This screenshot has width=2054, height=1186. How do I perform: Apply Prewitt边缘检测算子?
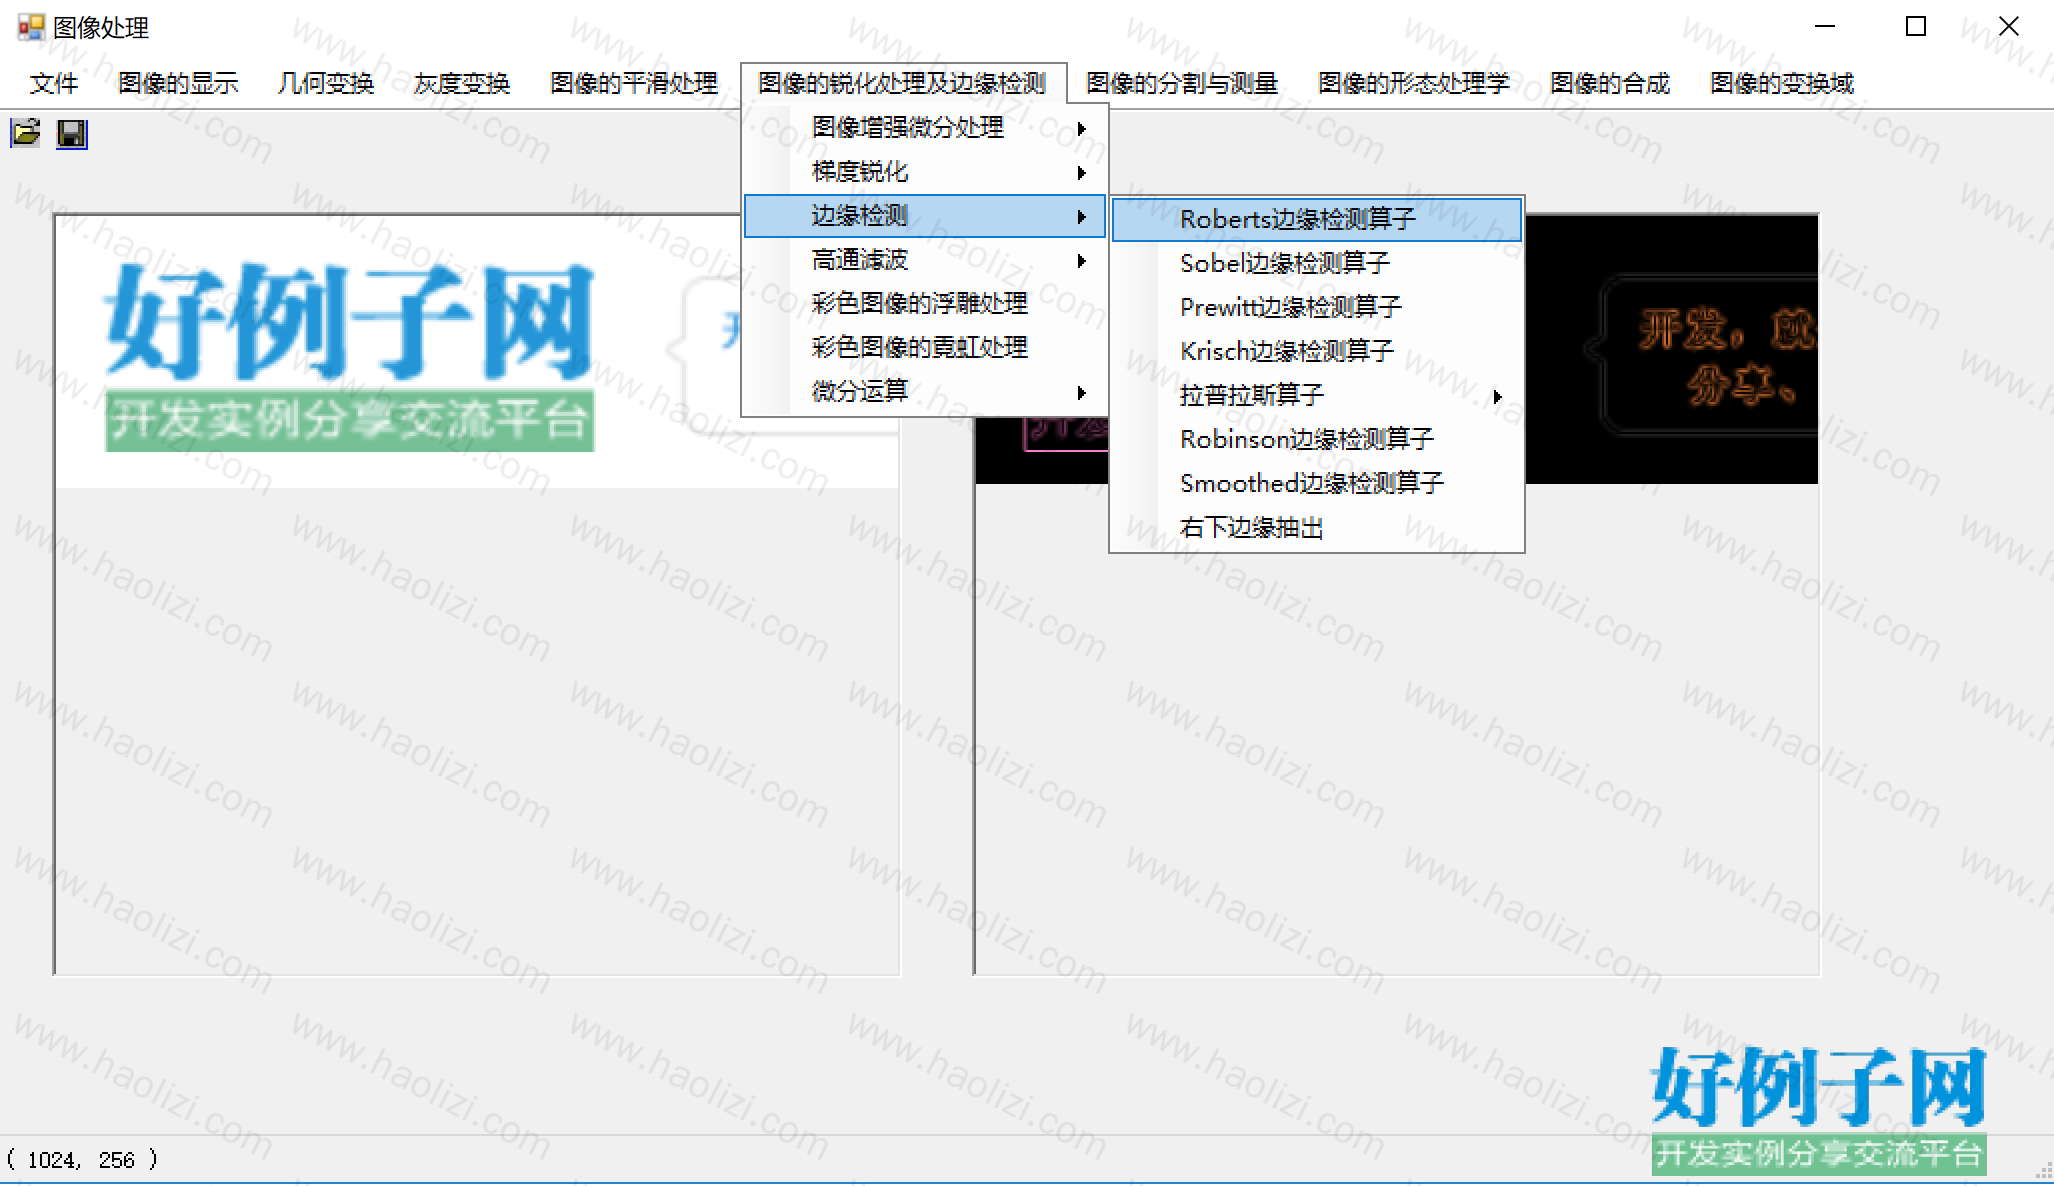click(x=1317, y=308)
